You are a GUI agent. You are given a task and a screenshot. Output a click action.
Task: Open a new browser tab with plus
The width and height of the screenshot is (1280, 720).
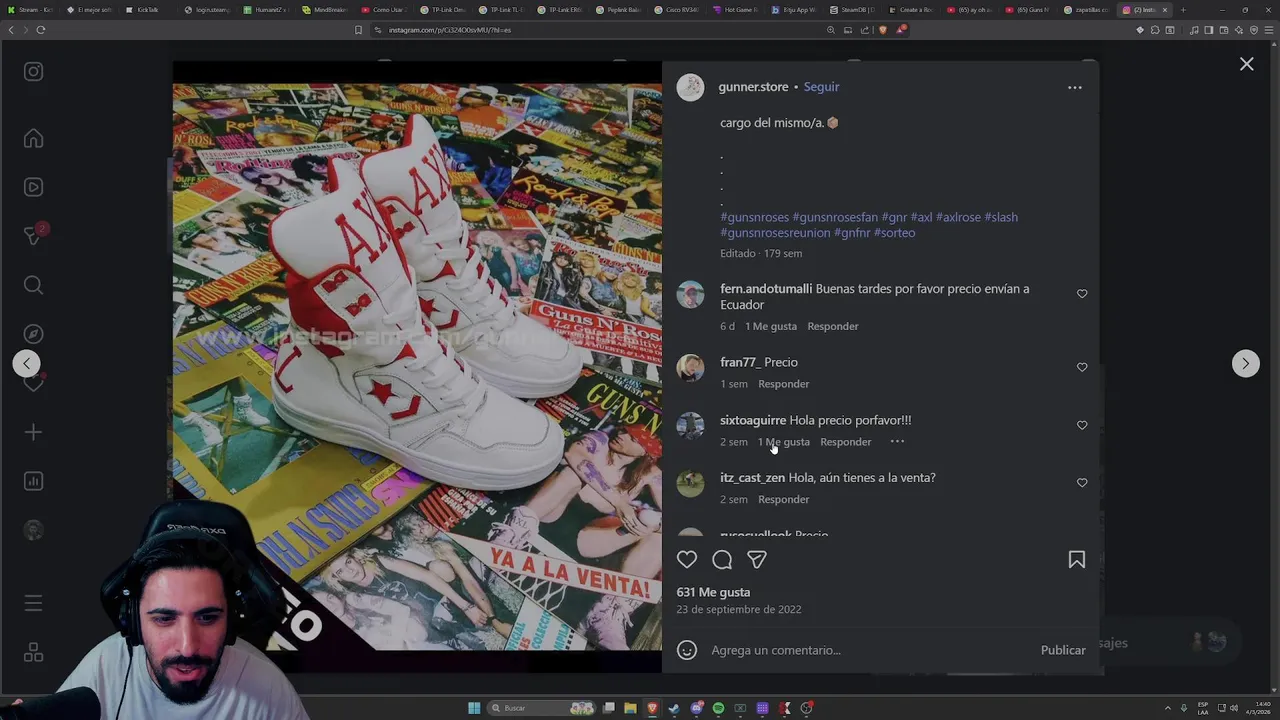pyautogui.click(x=1183, y=10)
